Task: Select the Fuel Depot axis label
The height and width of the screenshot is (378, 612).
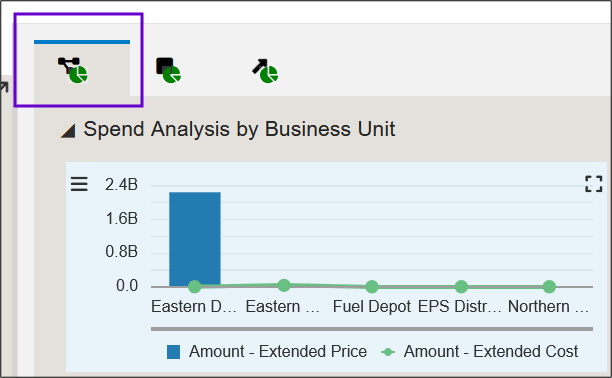Action: (372, 307)
